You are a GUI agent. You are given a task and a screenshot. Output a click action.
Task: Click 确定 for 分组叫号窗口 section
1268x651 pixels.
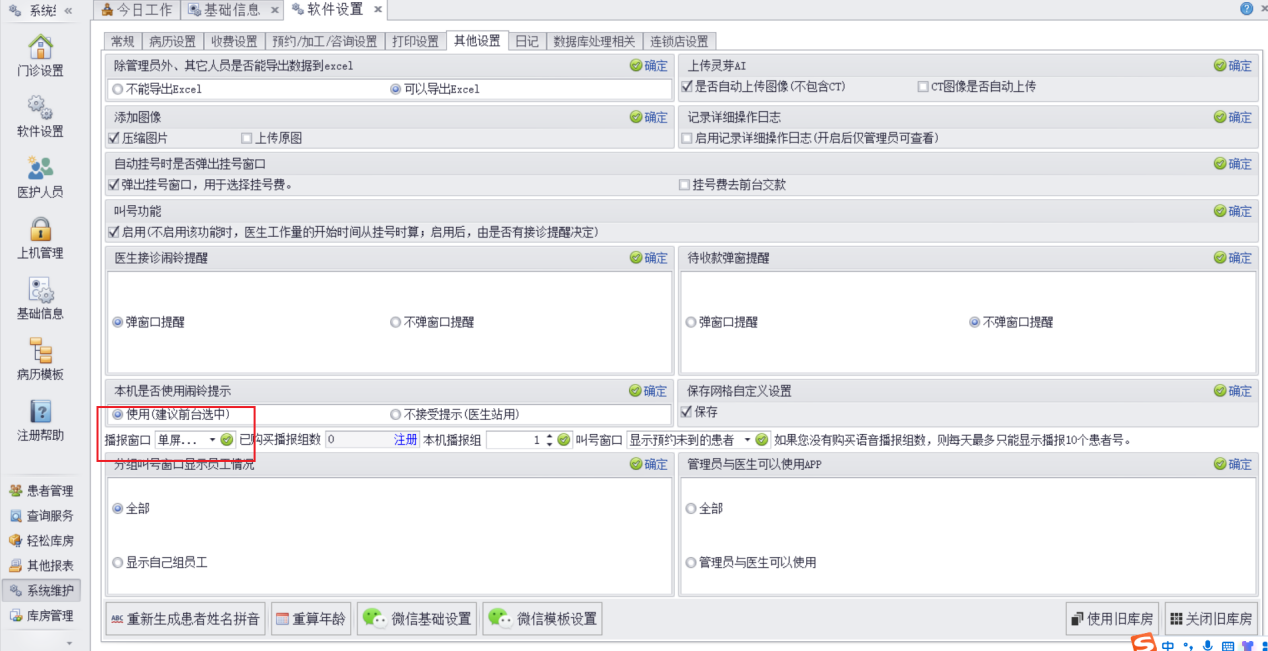click(x=649, y=464)
